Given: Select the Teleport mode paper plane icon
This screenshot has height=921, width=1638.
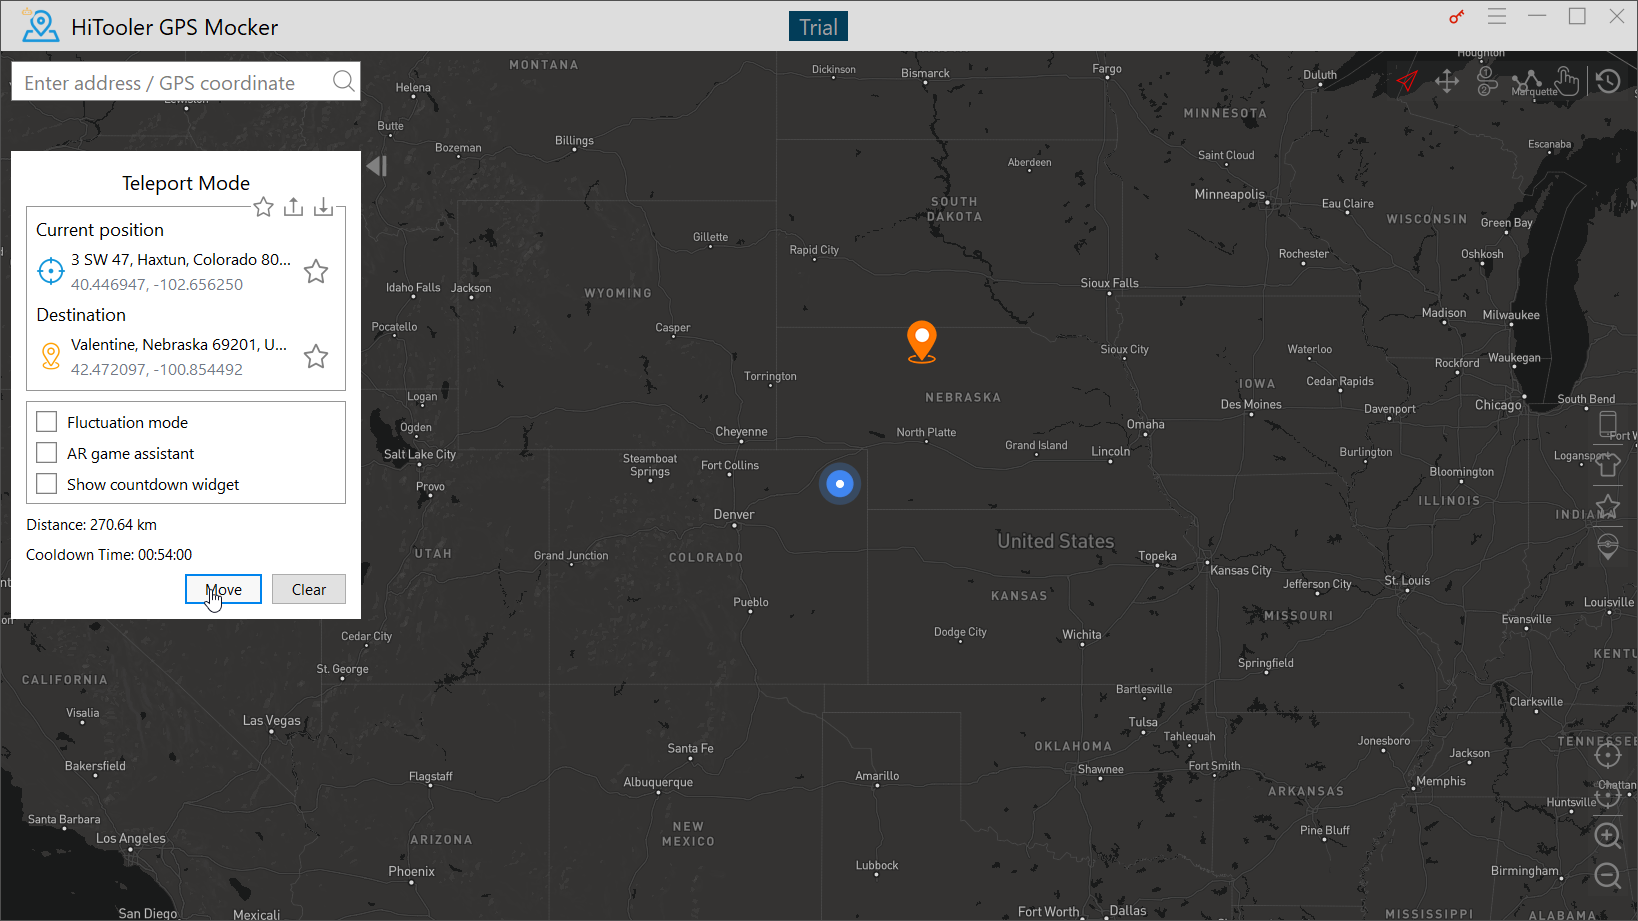Looking at the screenshot, I should (x=1407, y=81).
